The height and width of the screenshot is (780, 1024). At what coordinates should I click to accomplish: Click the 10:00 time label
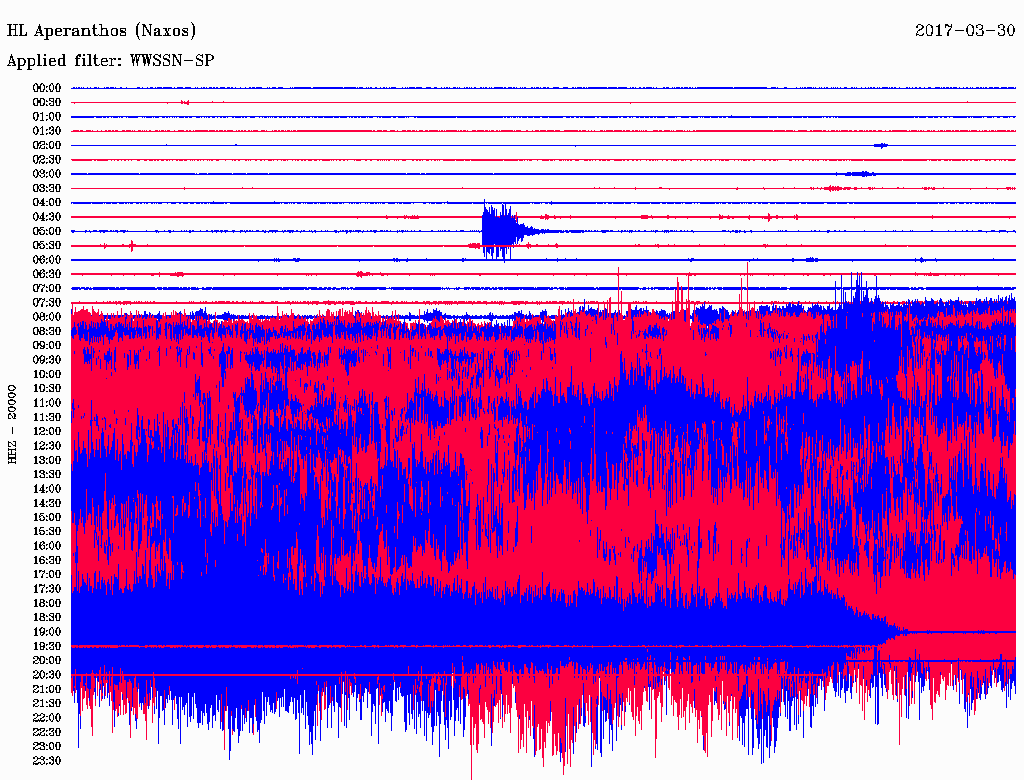pyautogui.click(x=47, y=374)
